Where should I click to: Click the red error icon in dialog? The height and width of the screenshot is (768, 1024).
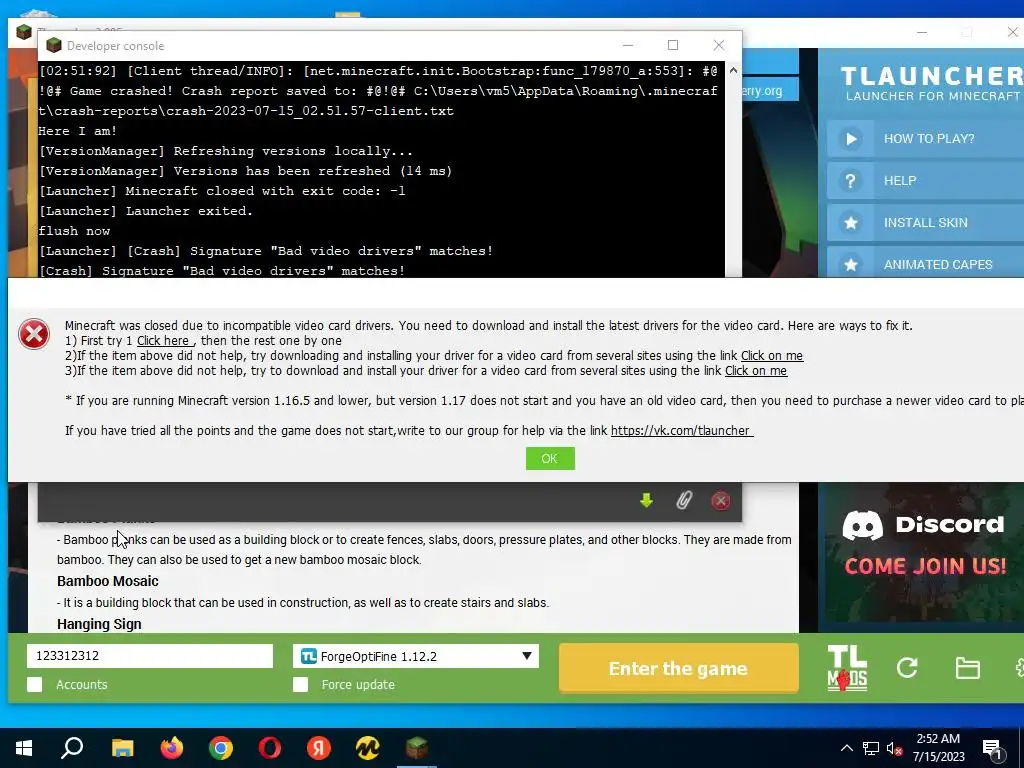point(34,334)
